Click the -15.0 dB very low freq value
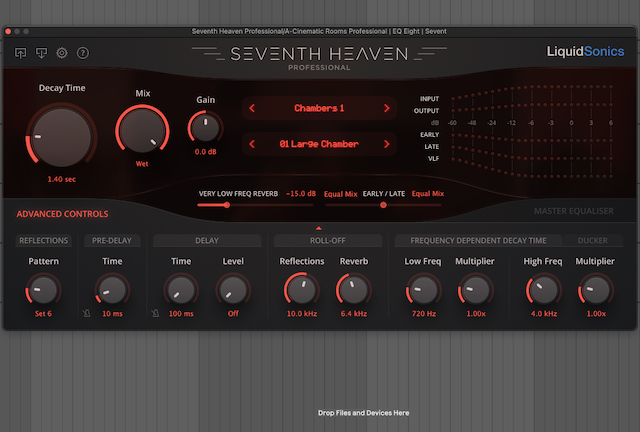640x432 pixels. tap(301, 194)
